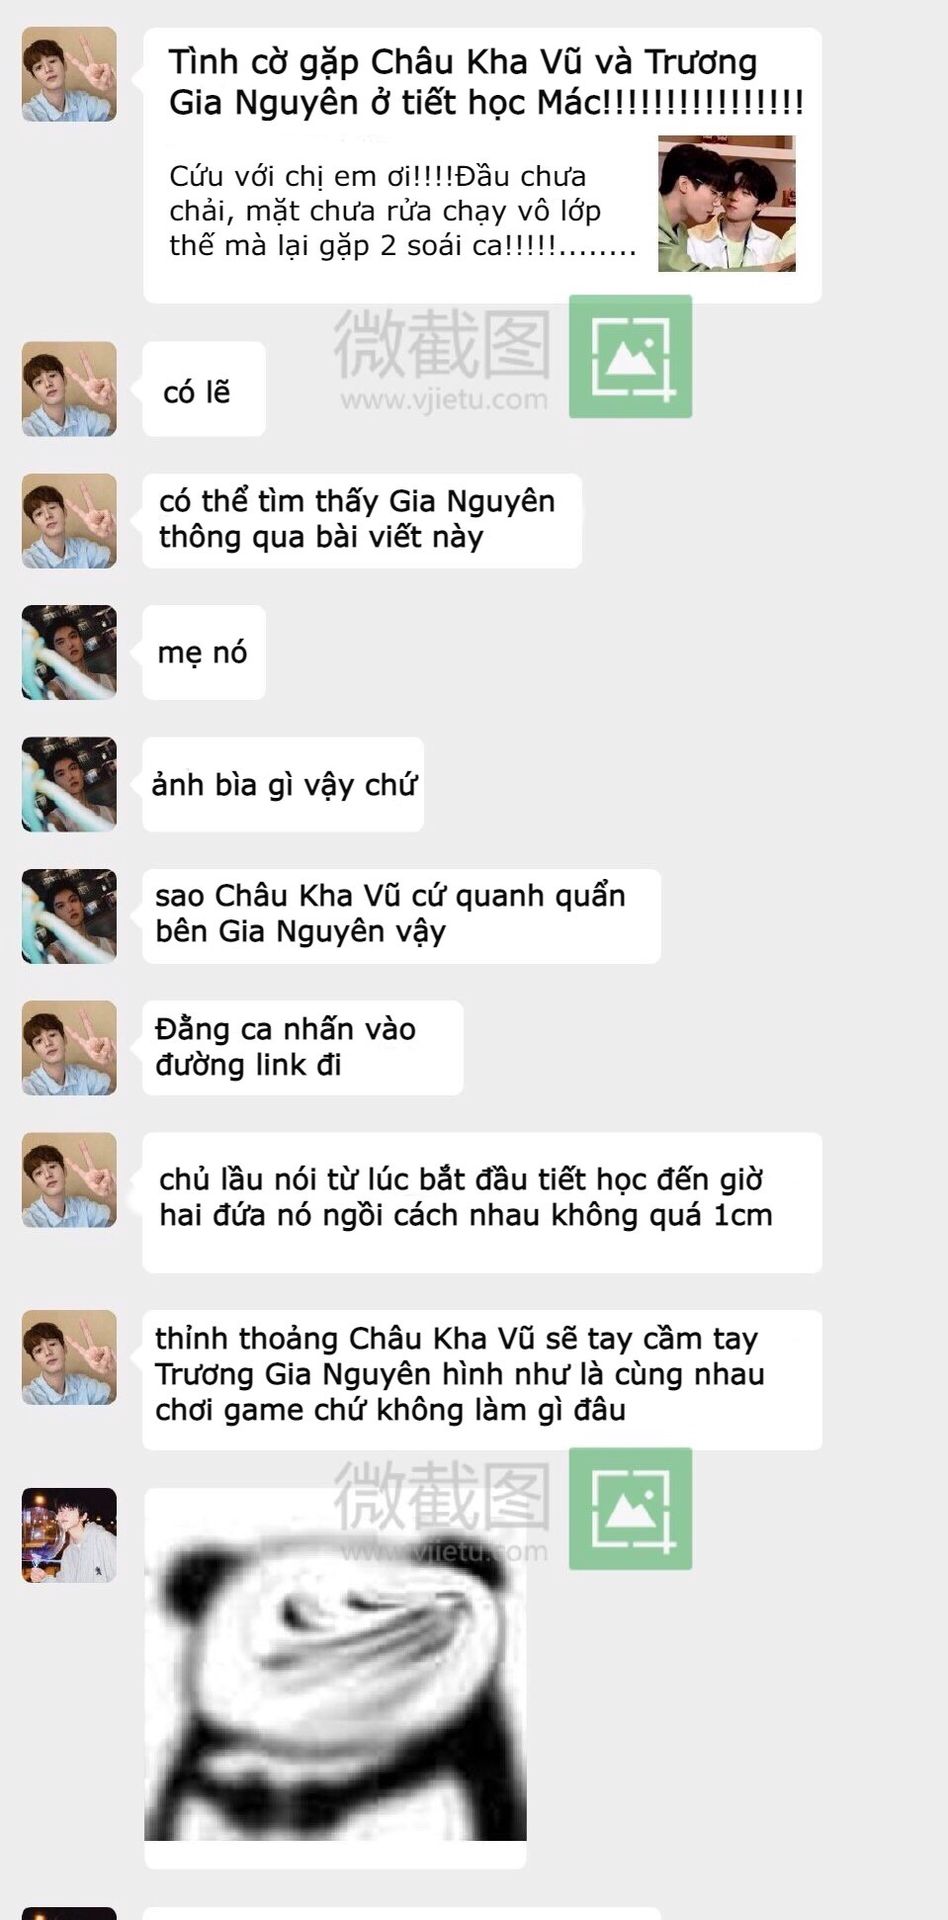Click the green image watermark icon above panda
Viewport: 948px width, 1920px height.
pos(630,1508)
